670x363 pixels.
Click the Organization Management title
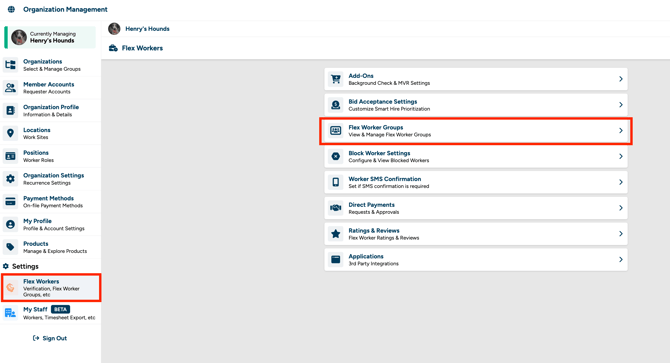pos(65,9)
